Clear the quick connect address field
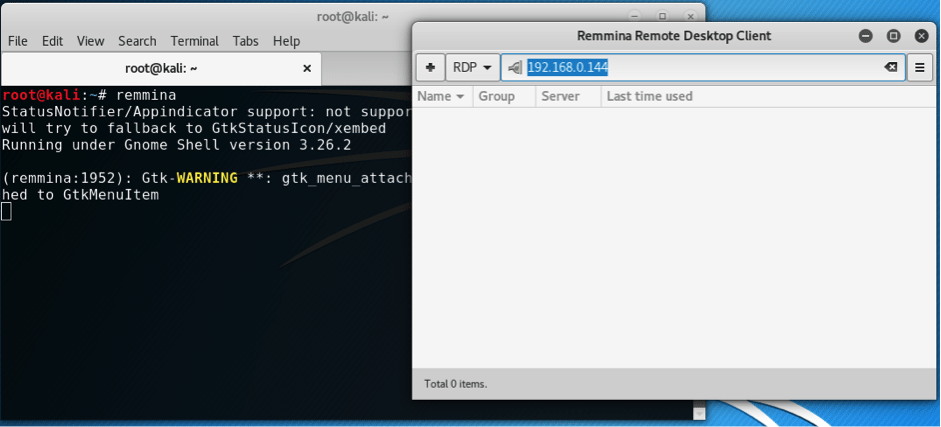 890,67
